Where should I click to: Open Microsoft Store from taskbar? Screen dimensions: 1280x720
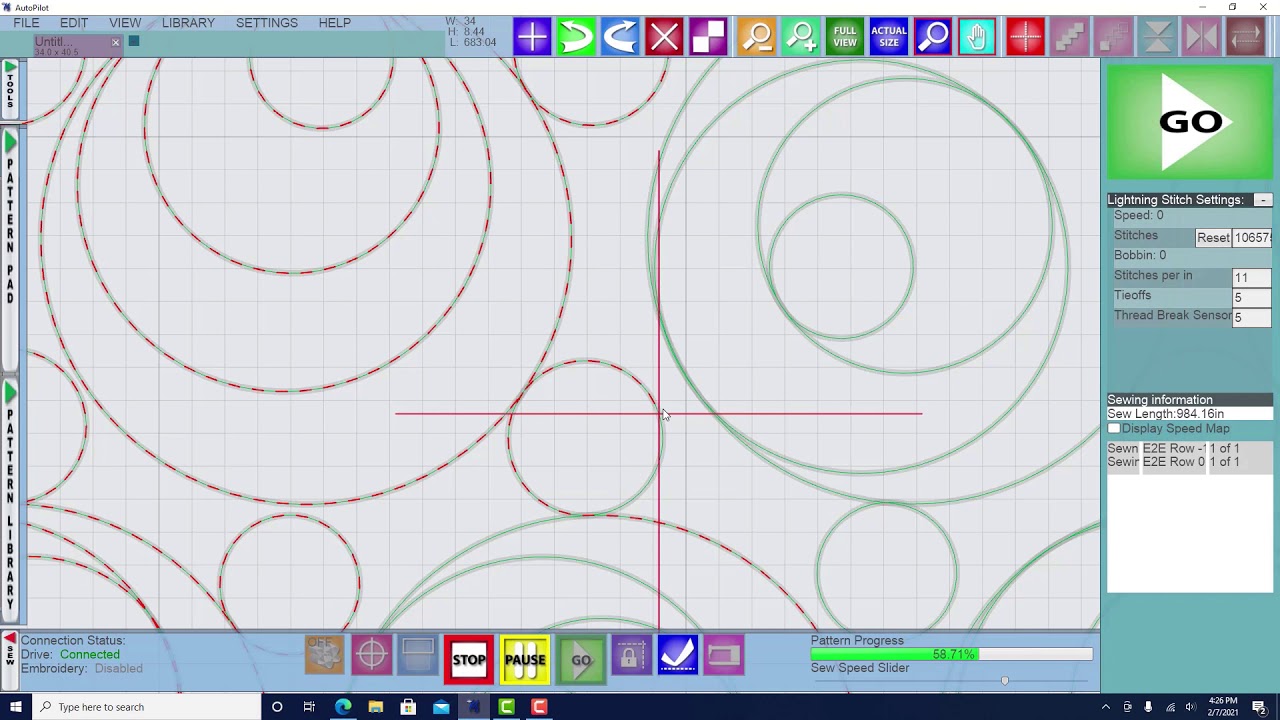(408, 707)
